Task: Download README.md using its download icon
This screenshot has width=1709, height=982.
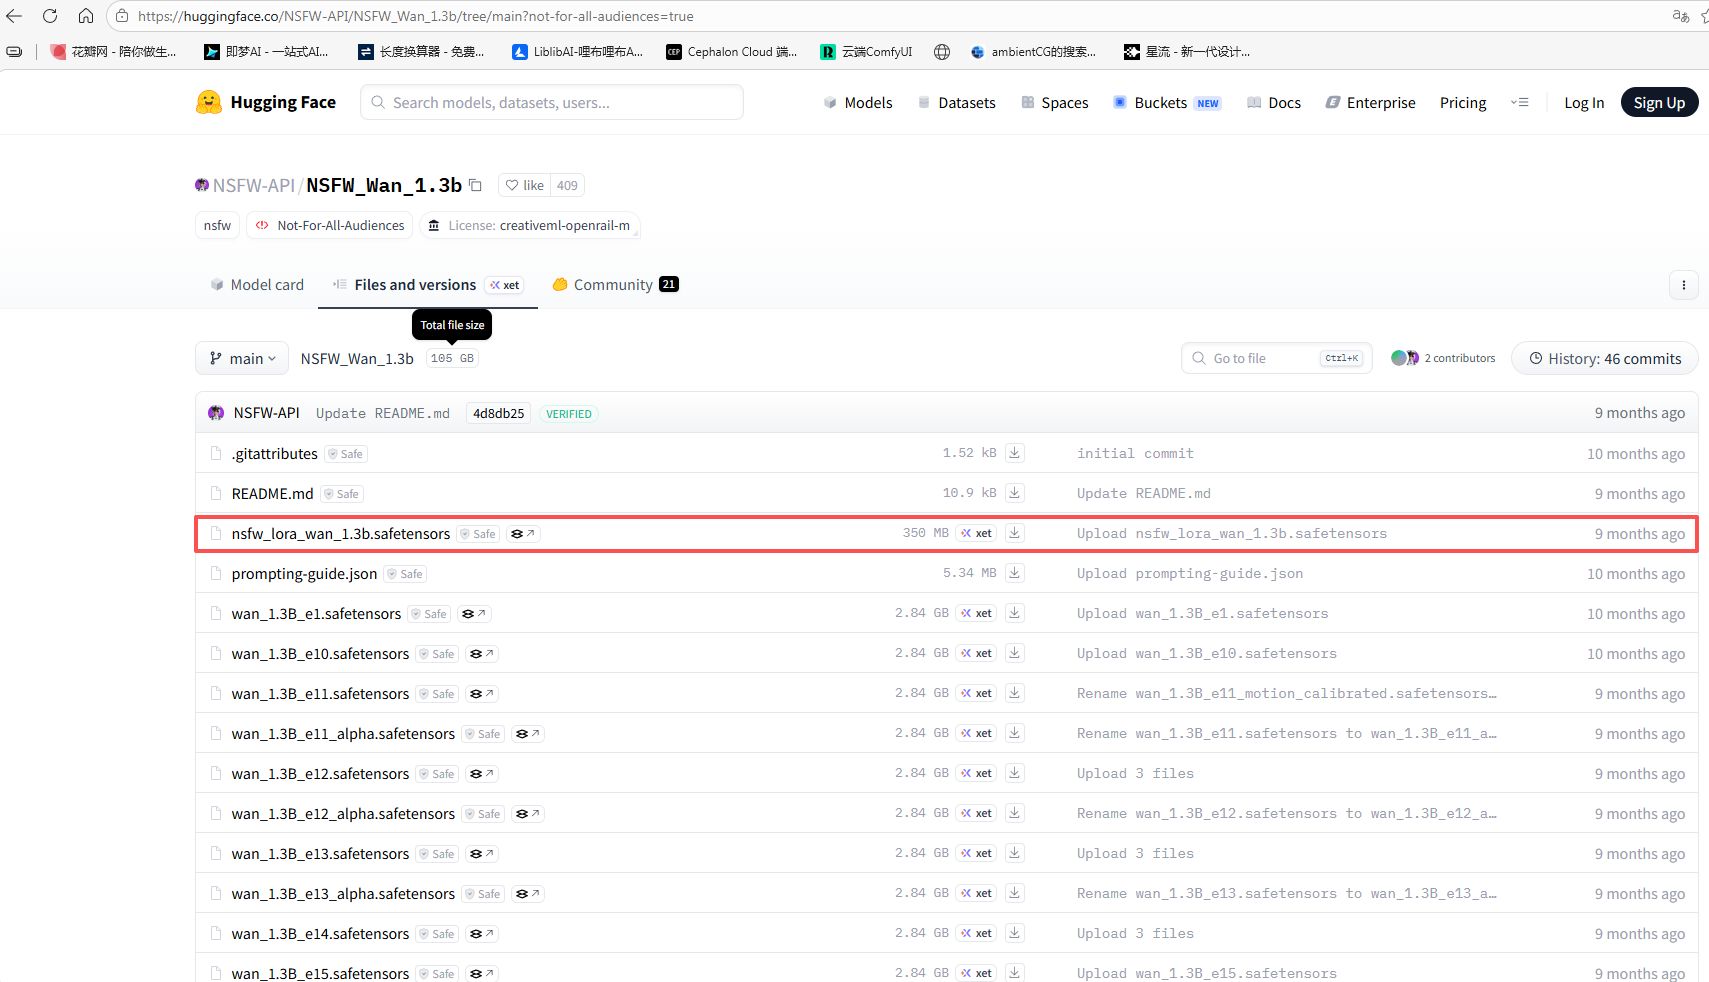Action: pos(1014,493)
